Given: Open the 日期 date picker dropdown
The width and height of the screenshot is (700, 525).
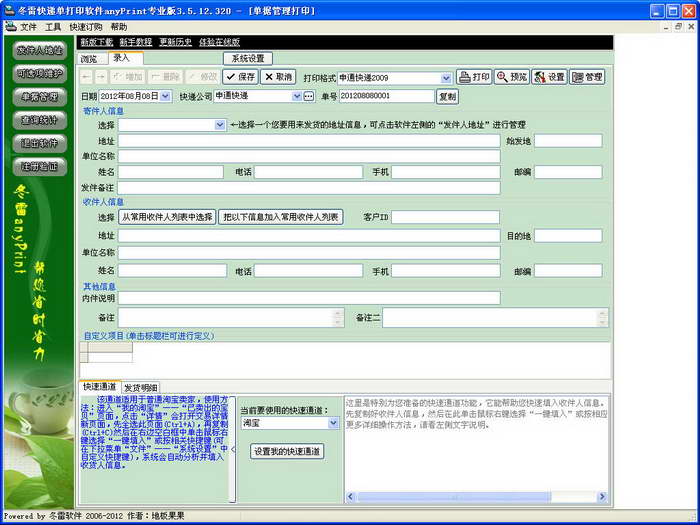Looking at the screenshot, I should pyautogui.click(x=165, y=96).
